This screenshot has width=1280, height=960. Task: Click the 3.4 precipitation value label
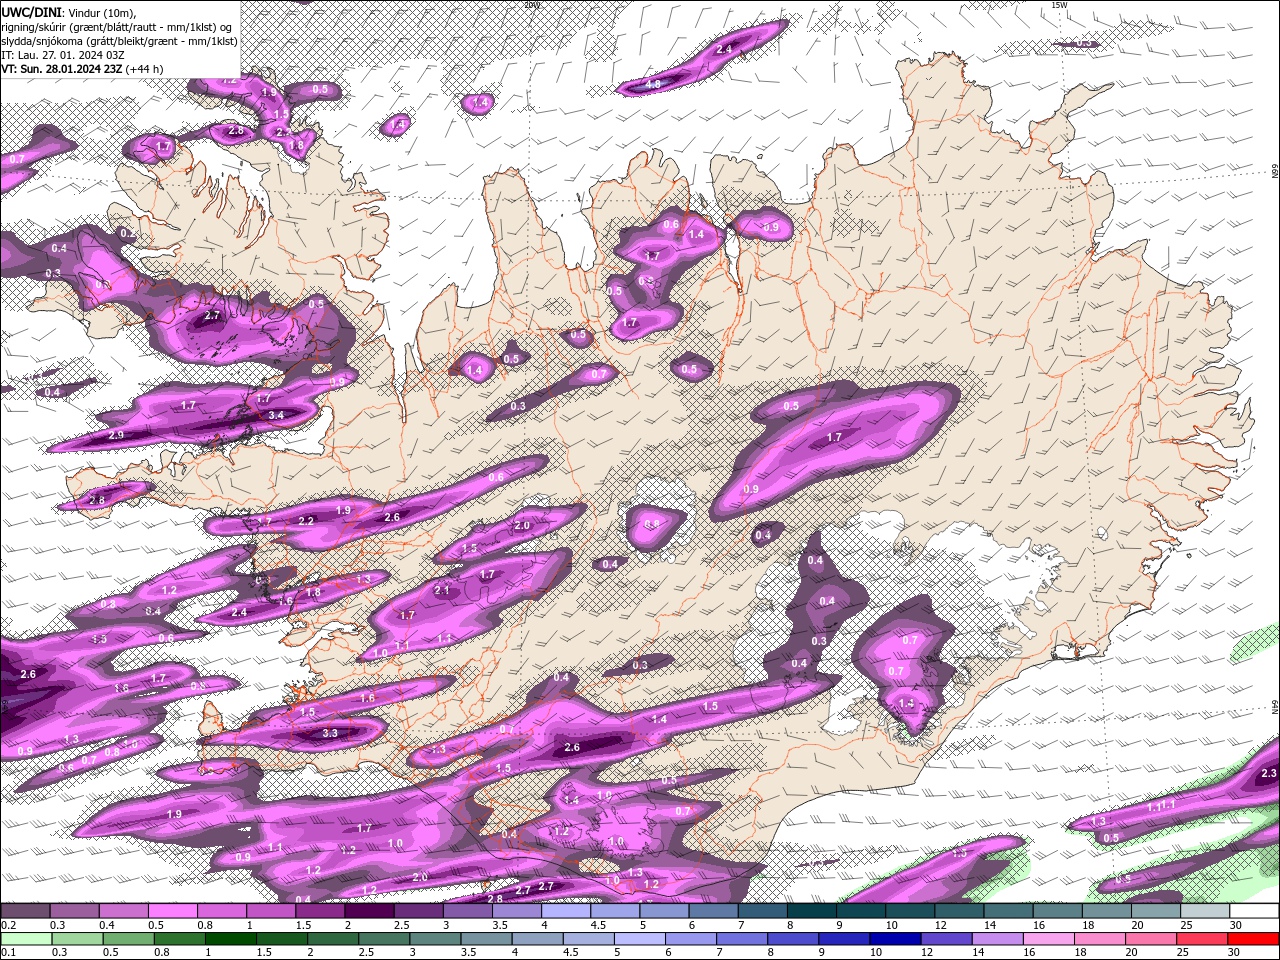277,415
